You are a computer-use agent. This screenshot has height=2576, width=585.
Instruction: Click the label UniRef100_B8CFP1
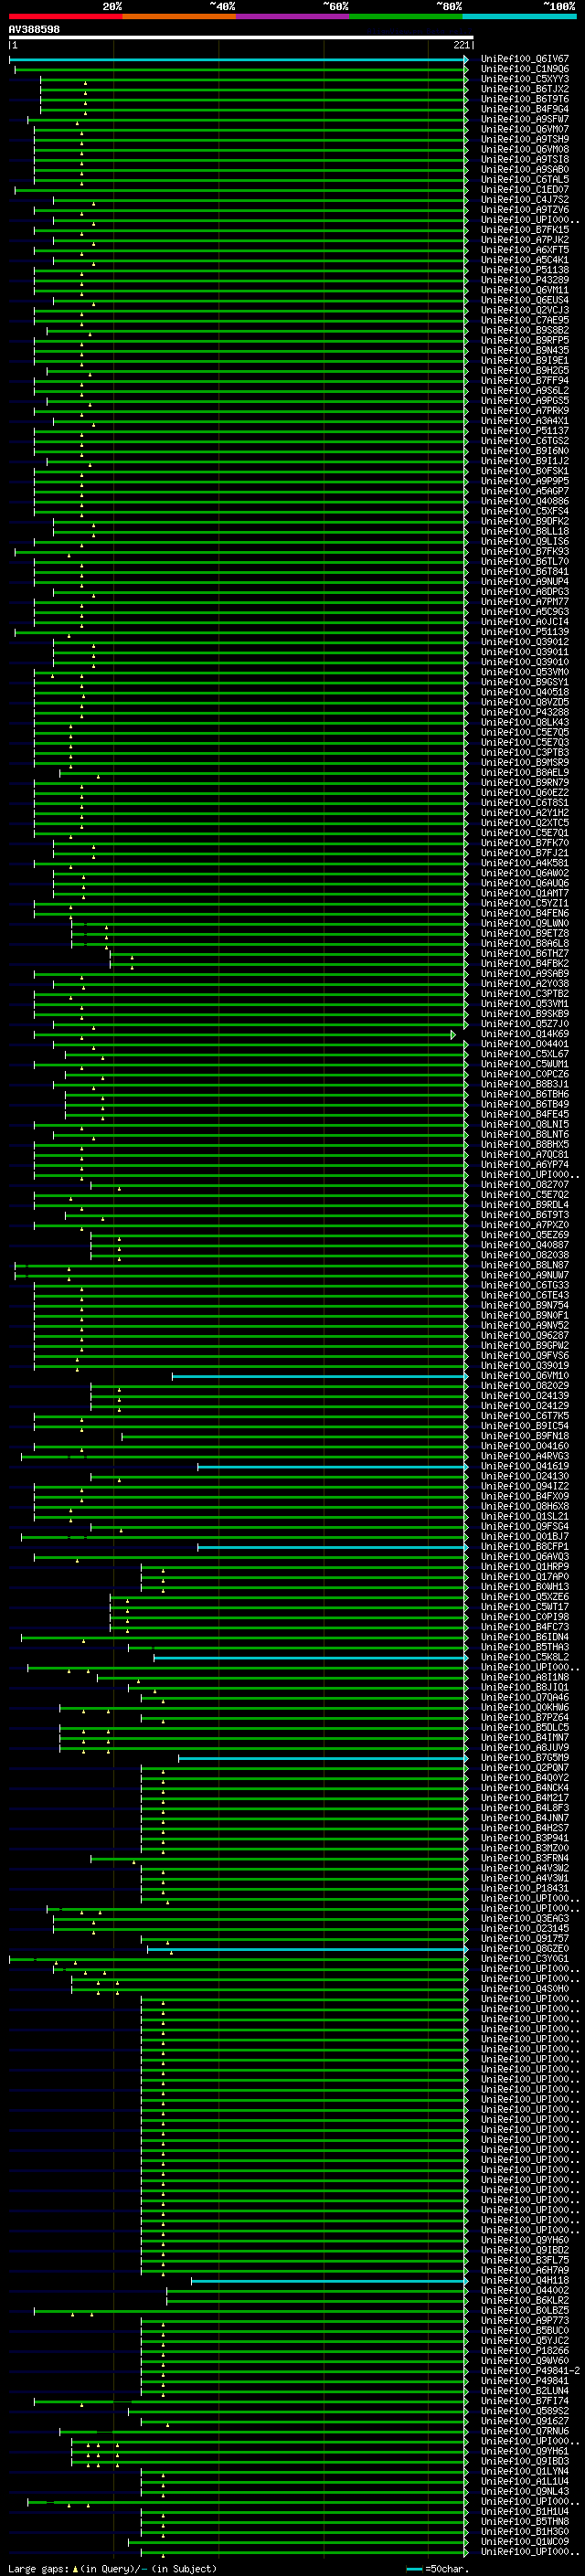(x=524, y=1547)
